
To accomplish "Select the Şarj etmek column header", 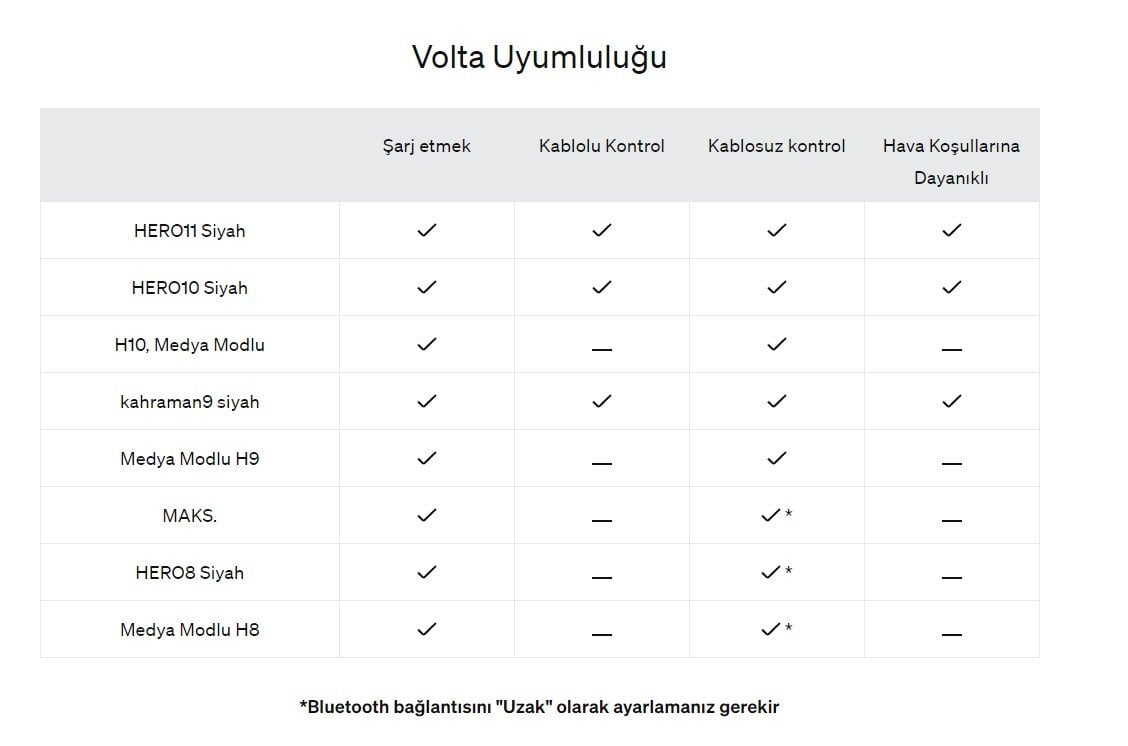I will click(x=427, y=146).
